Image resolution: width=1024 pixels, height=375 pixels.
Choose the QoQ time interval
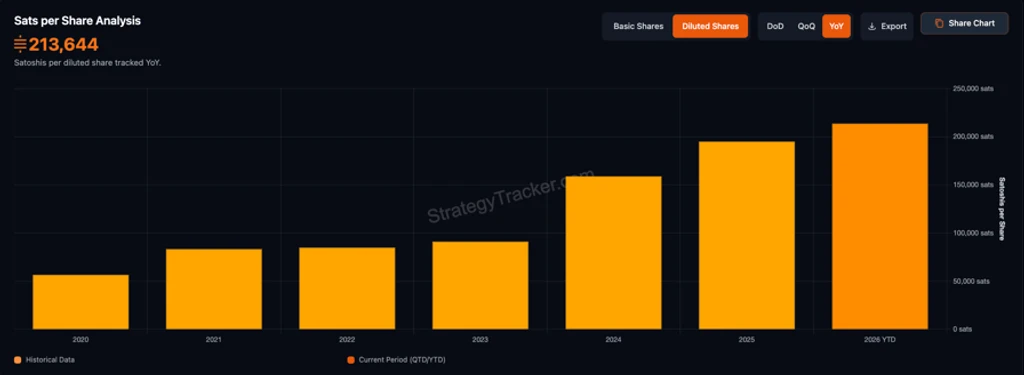tap(806, 26)
